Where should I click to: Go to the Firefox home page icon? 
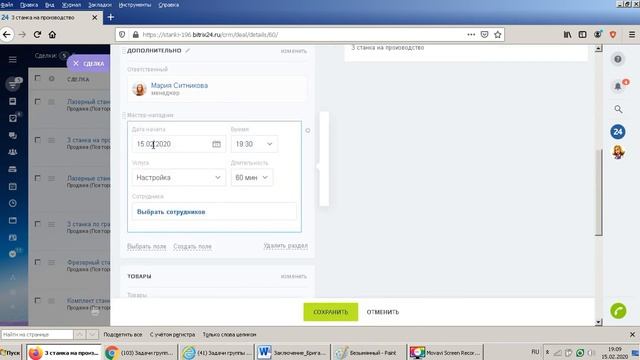(52, 35)
